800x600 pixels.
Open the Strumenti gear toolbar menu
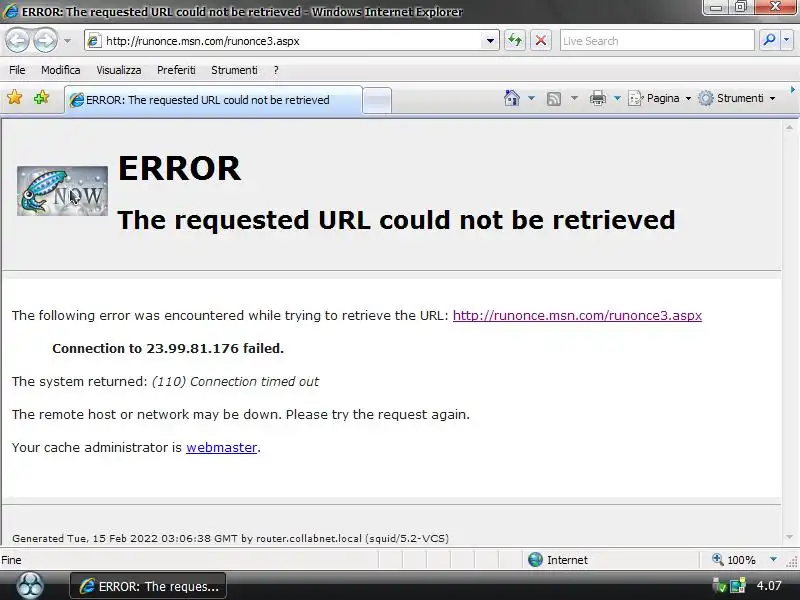tap(737, 98)
